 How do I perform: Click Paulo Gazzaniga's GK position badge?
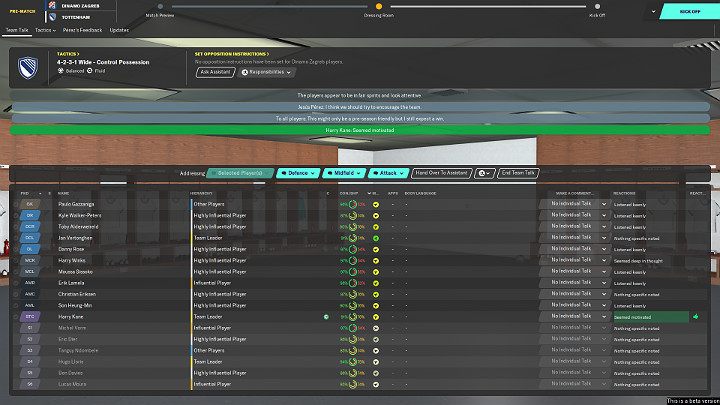[31, 203]
